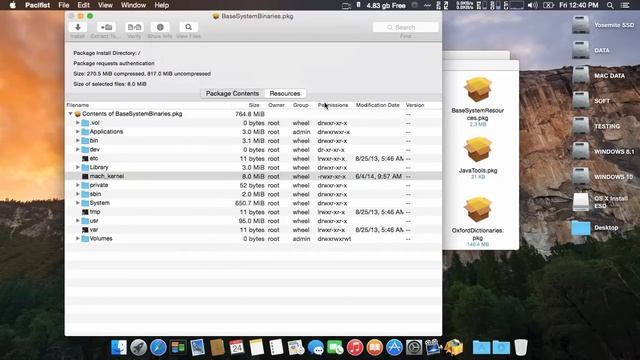Expand the System folder
640x360 pixels.
78,203
